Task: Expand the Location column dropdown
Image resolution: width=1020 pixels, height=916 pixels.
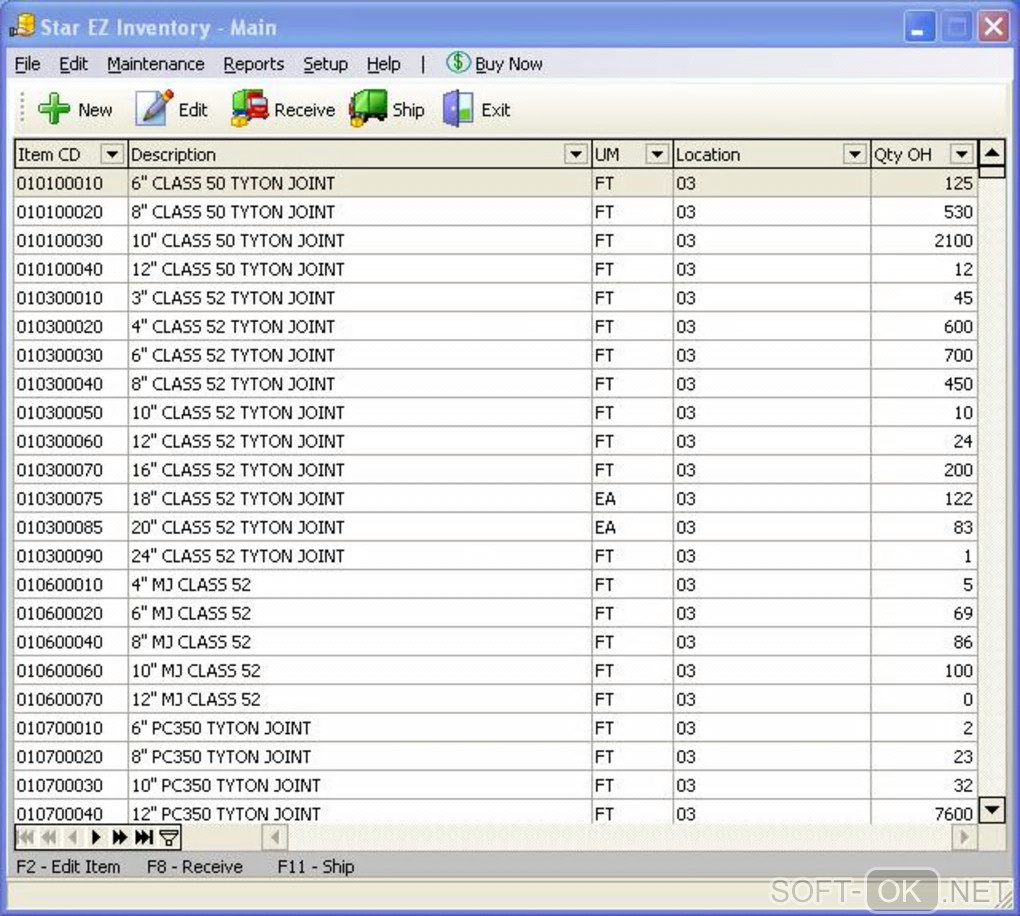Action: pyautogui.click(x=854, y=155)
